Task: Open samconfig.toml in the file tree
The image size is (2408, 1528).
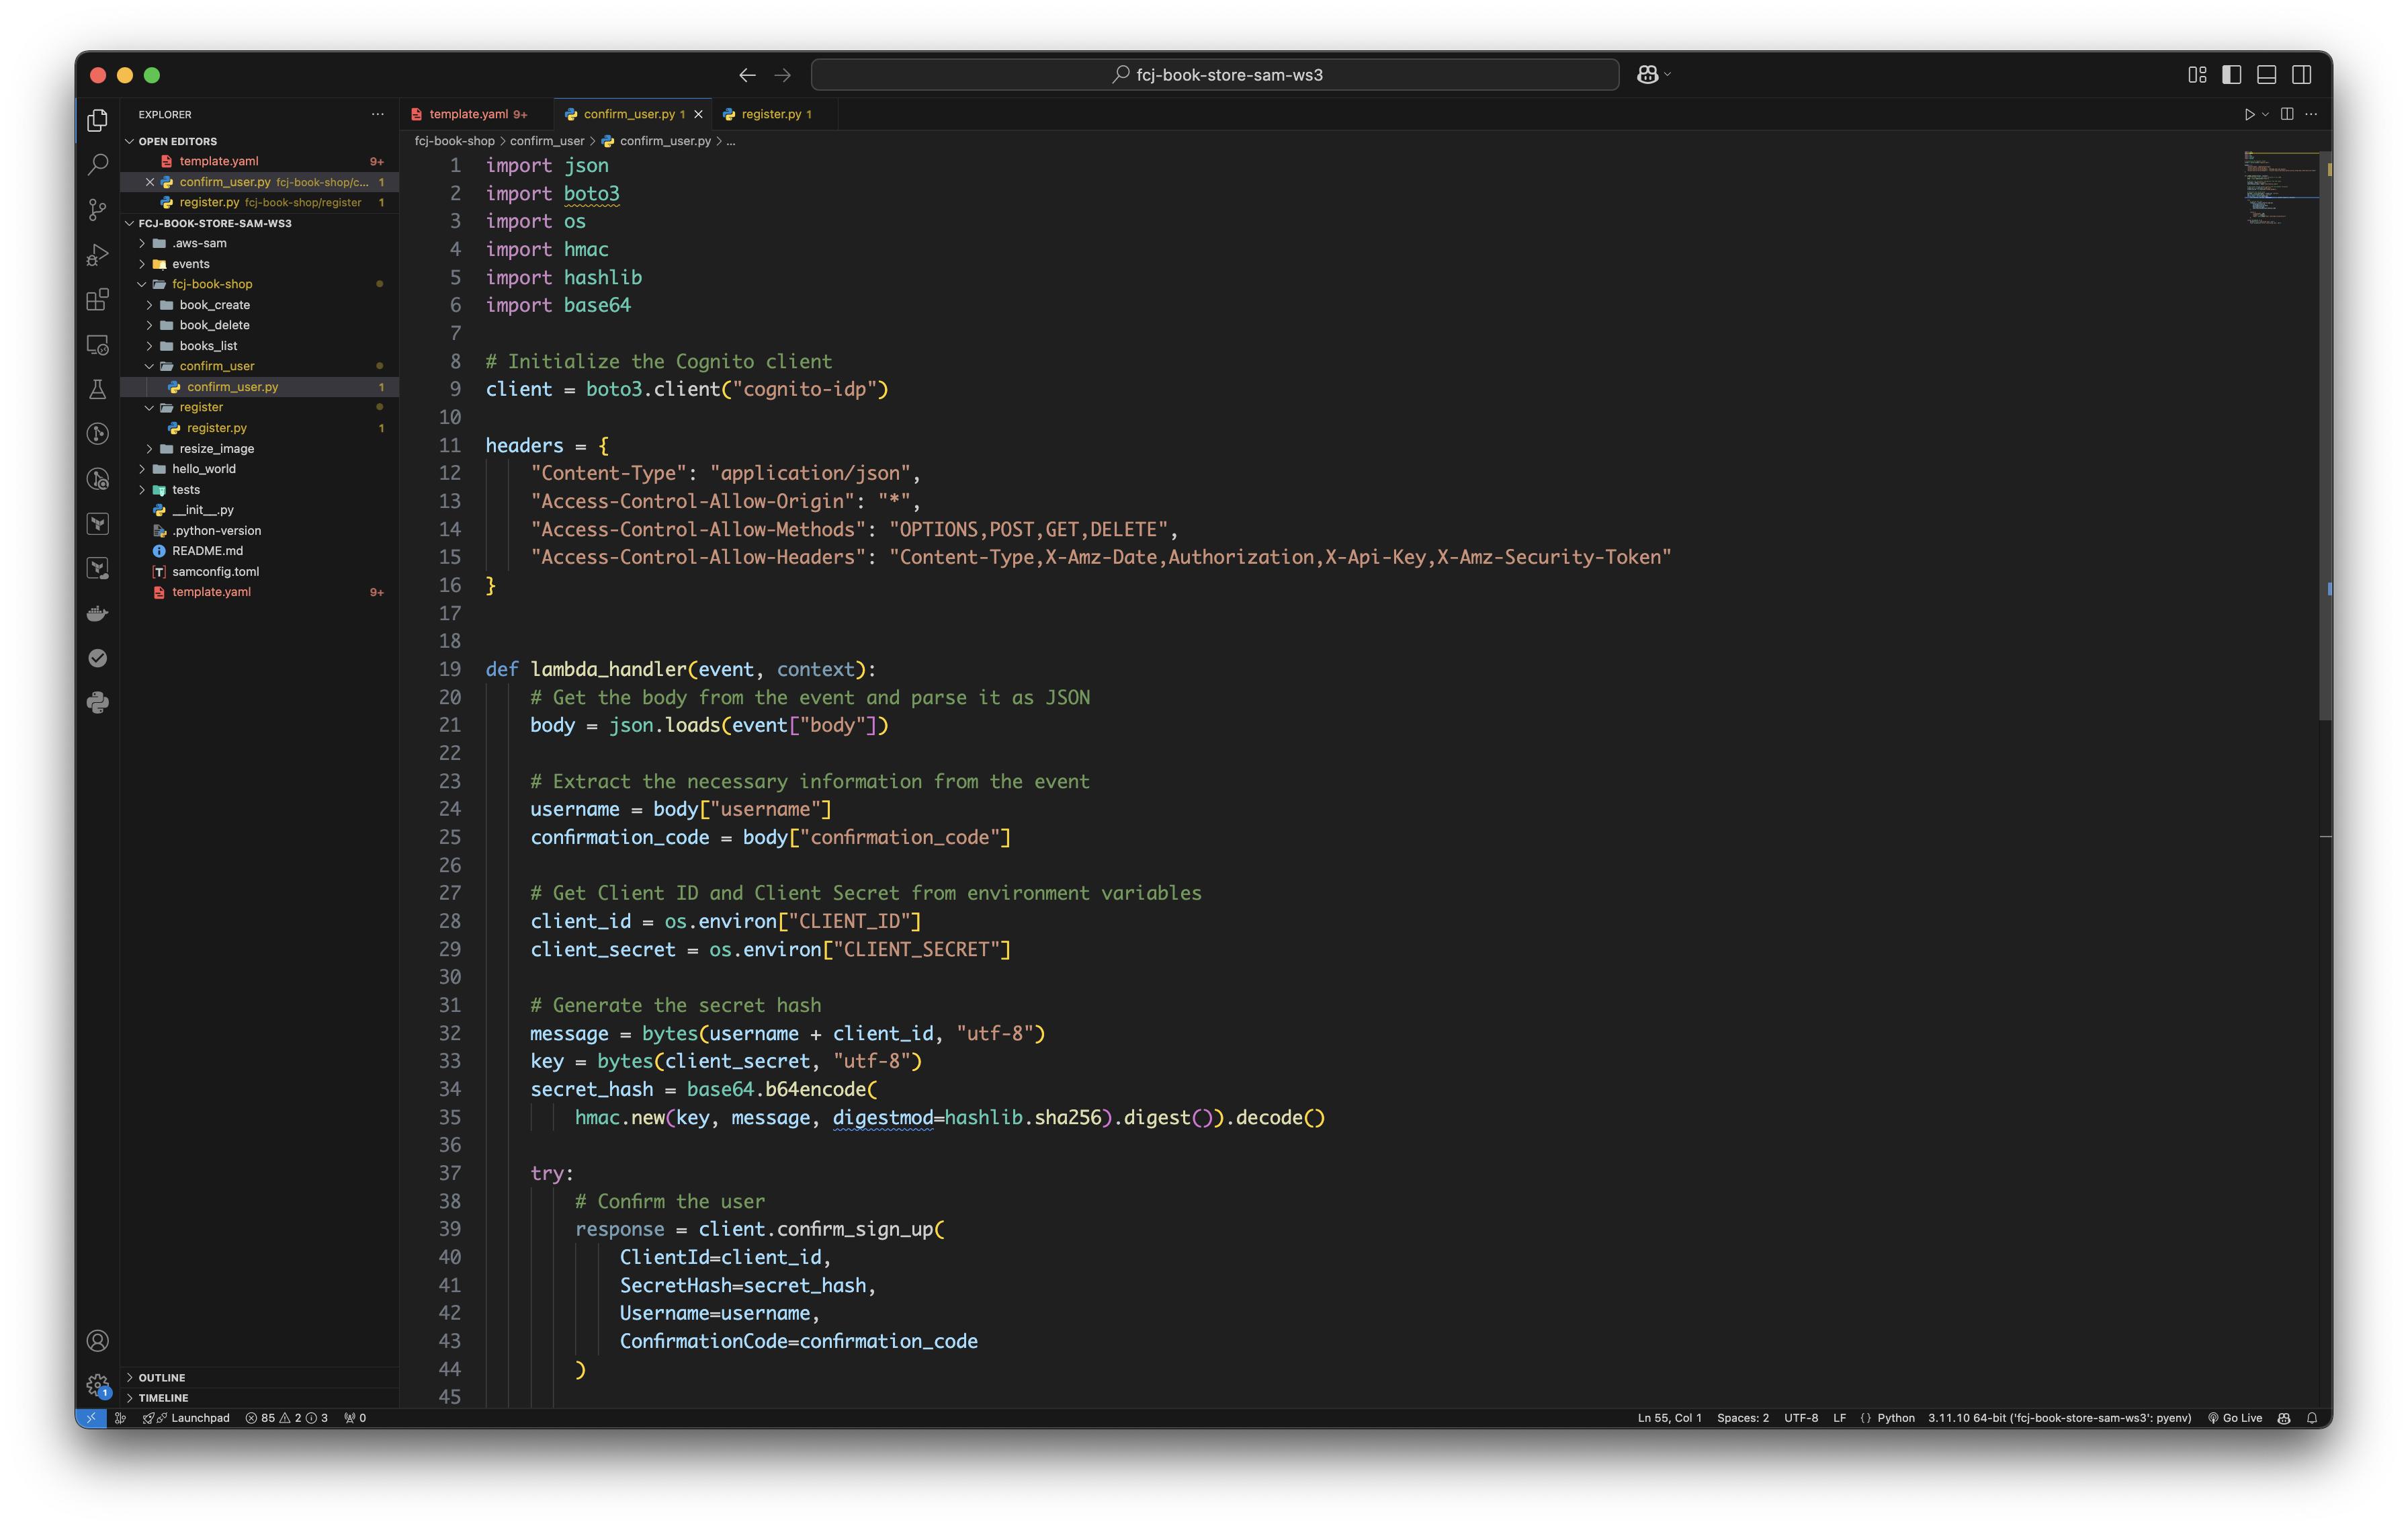Action: coord(215,572)
